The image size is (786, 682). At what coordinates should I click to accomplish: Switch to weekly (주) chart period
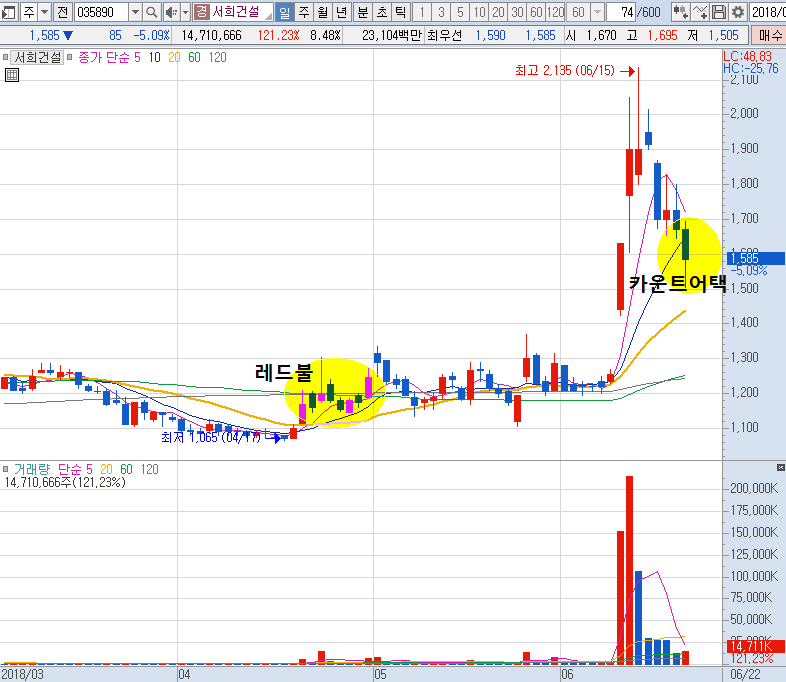(x=304, y=12)
